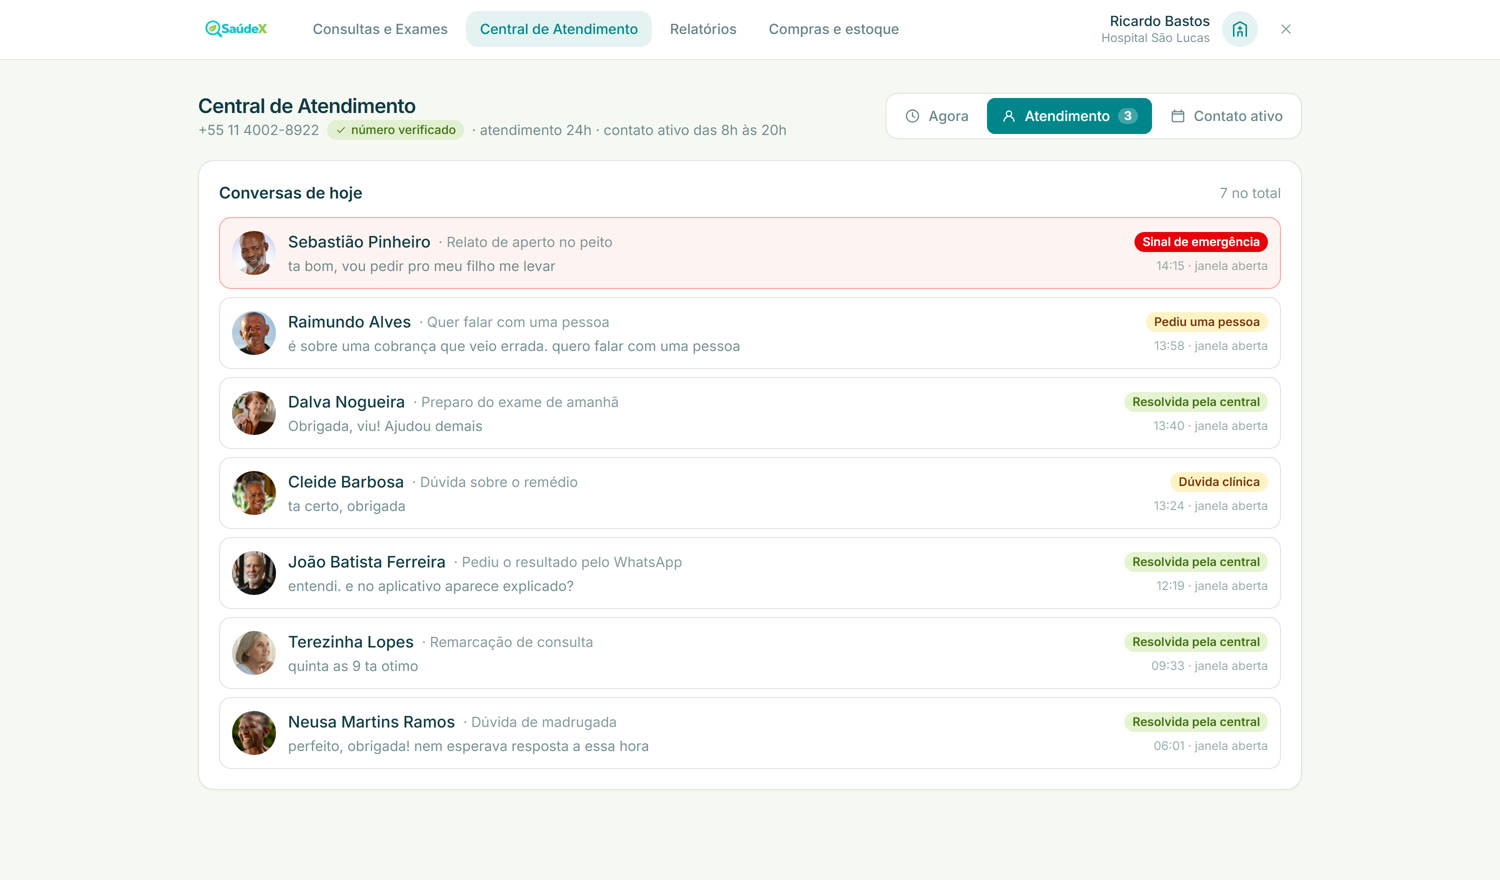The width and height of the screenshot is (1500, 880).
Task: Click the clock icon in Agora tab
Action: [x=912, y=116]
